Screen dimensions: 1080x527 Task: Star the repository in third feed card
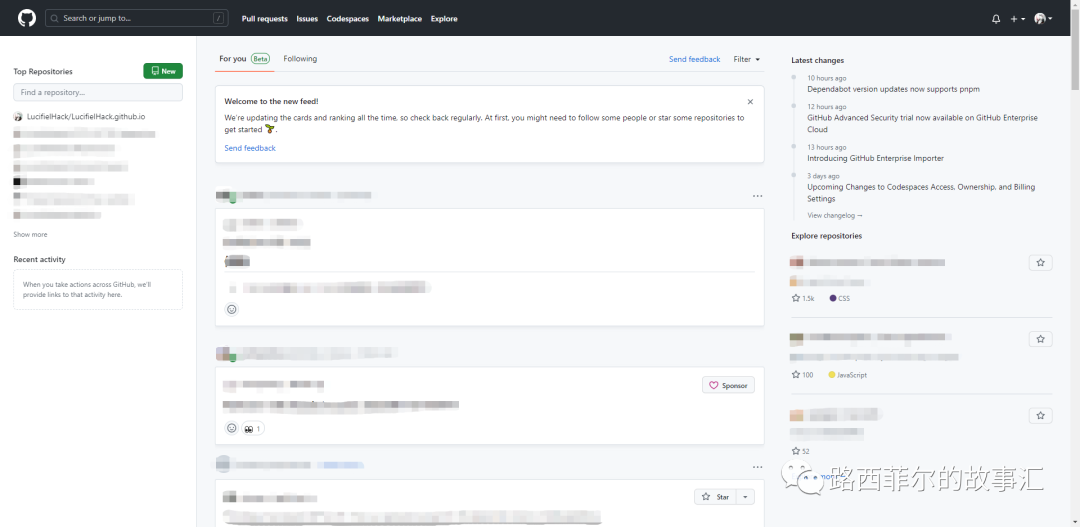click(x=715, y=497)
